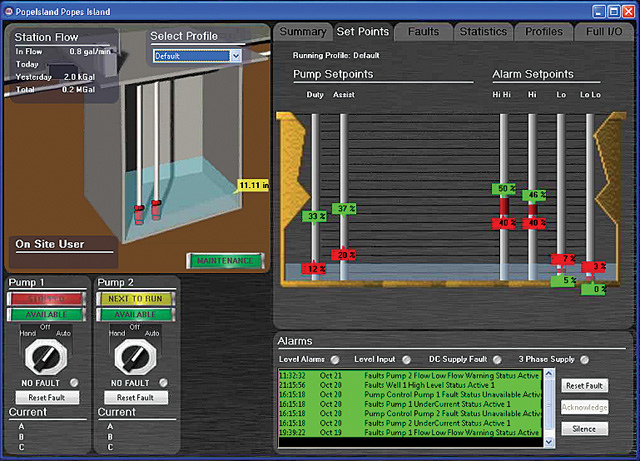
Task: Click the Duty setpoint 33% green slider marker
Action: 316,216
